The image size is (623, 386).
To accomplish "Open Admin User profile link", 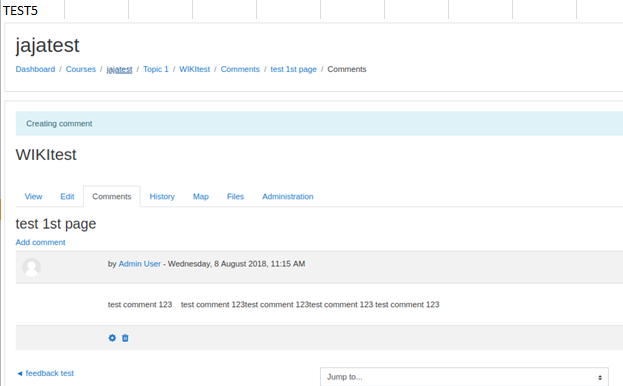I will click(139, 264).
